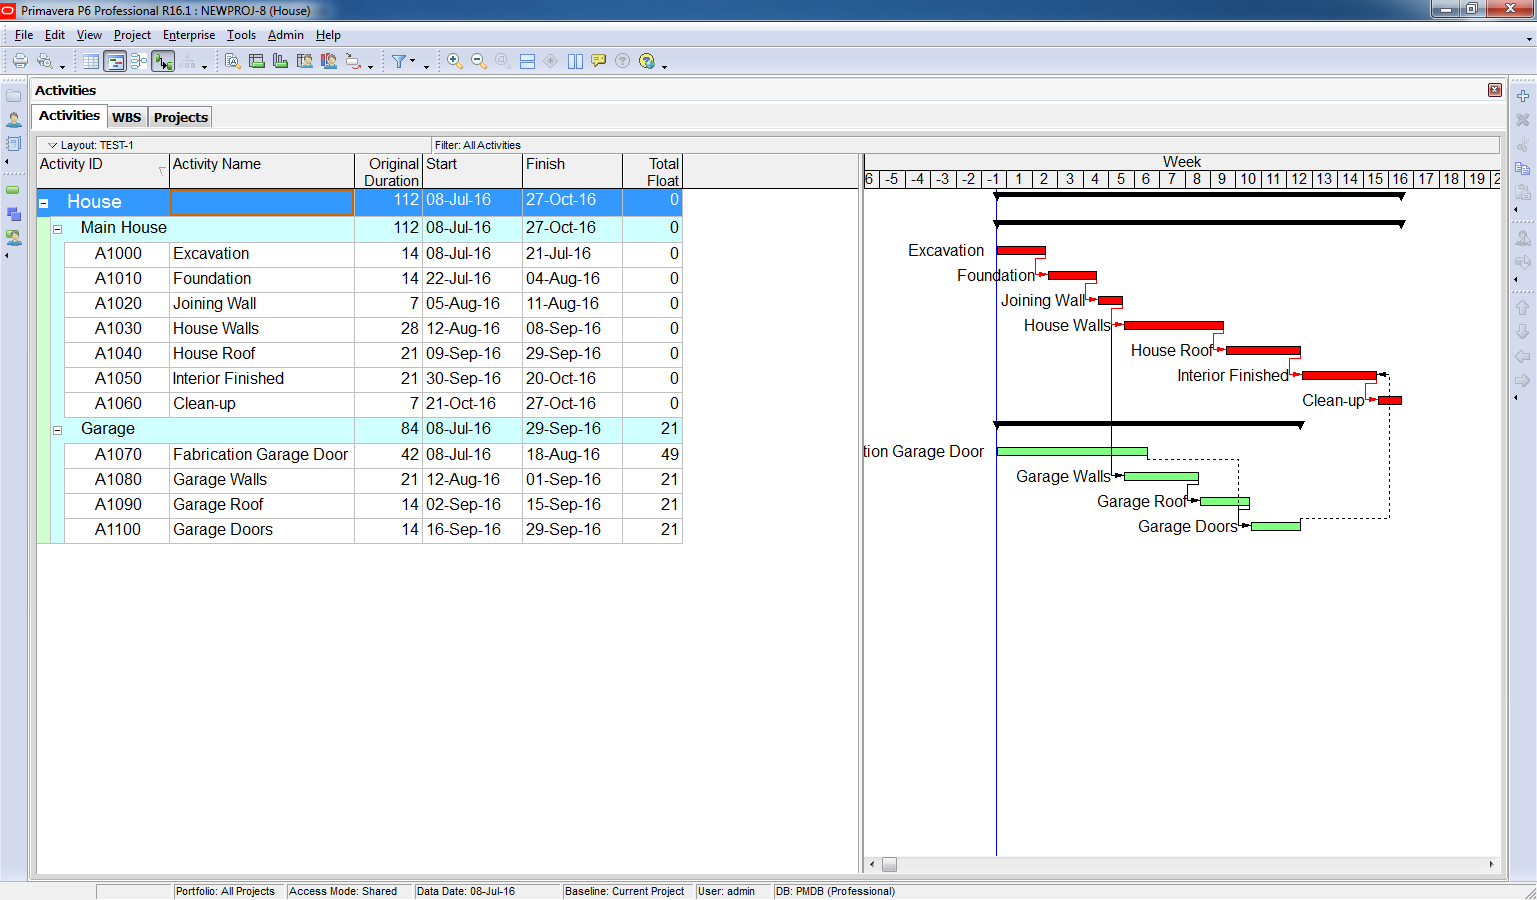Toggle the relationship lines button
This screenshot has height=900, width=1537.
pos(163,61)
